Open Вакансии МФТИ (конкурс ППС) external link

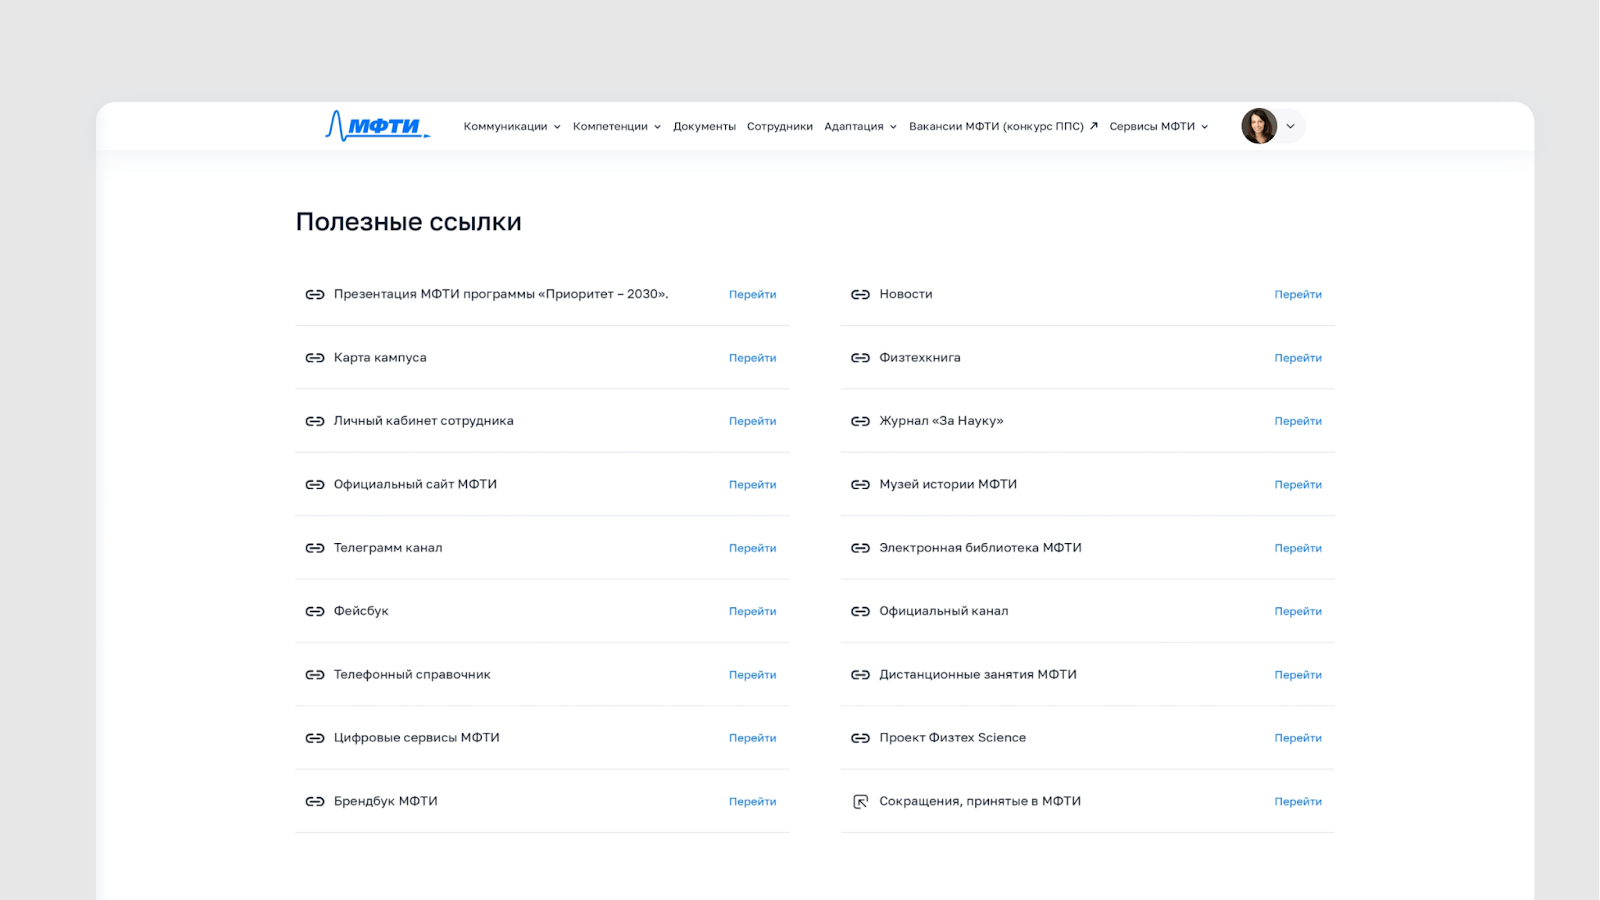1003,126
